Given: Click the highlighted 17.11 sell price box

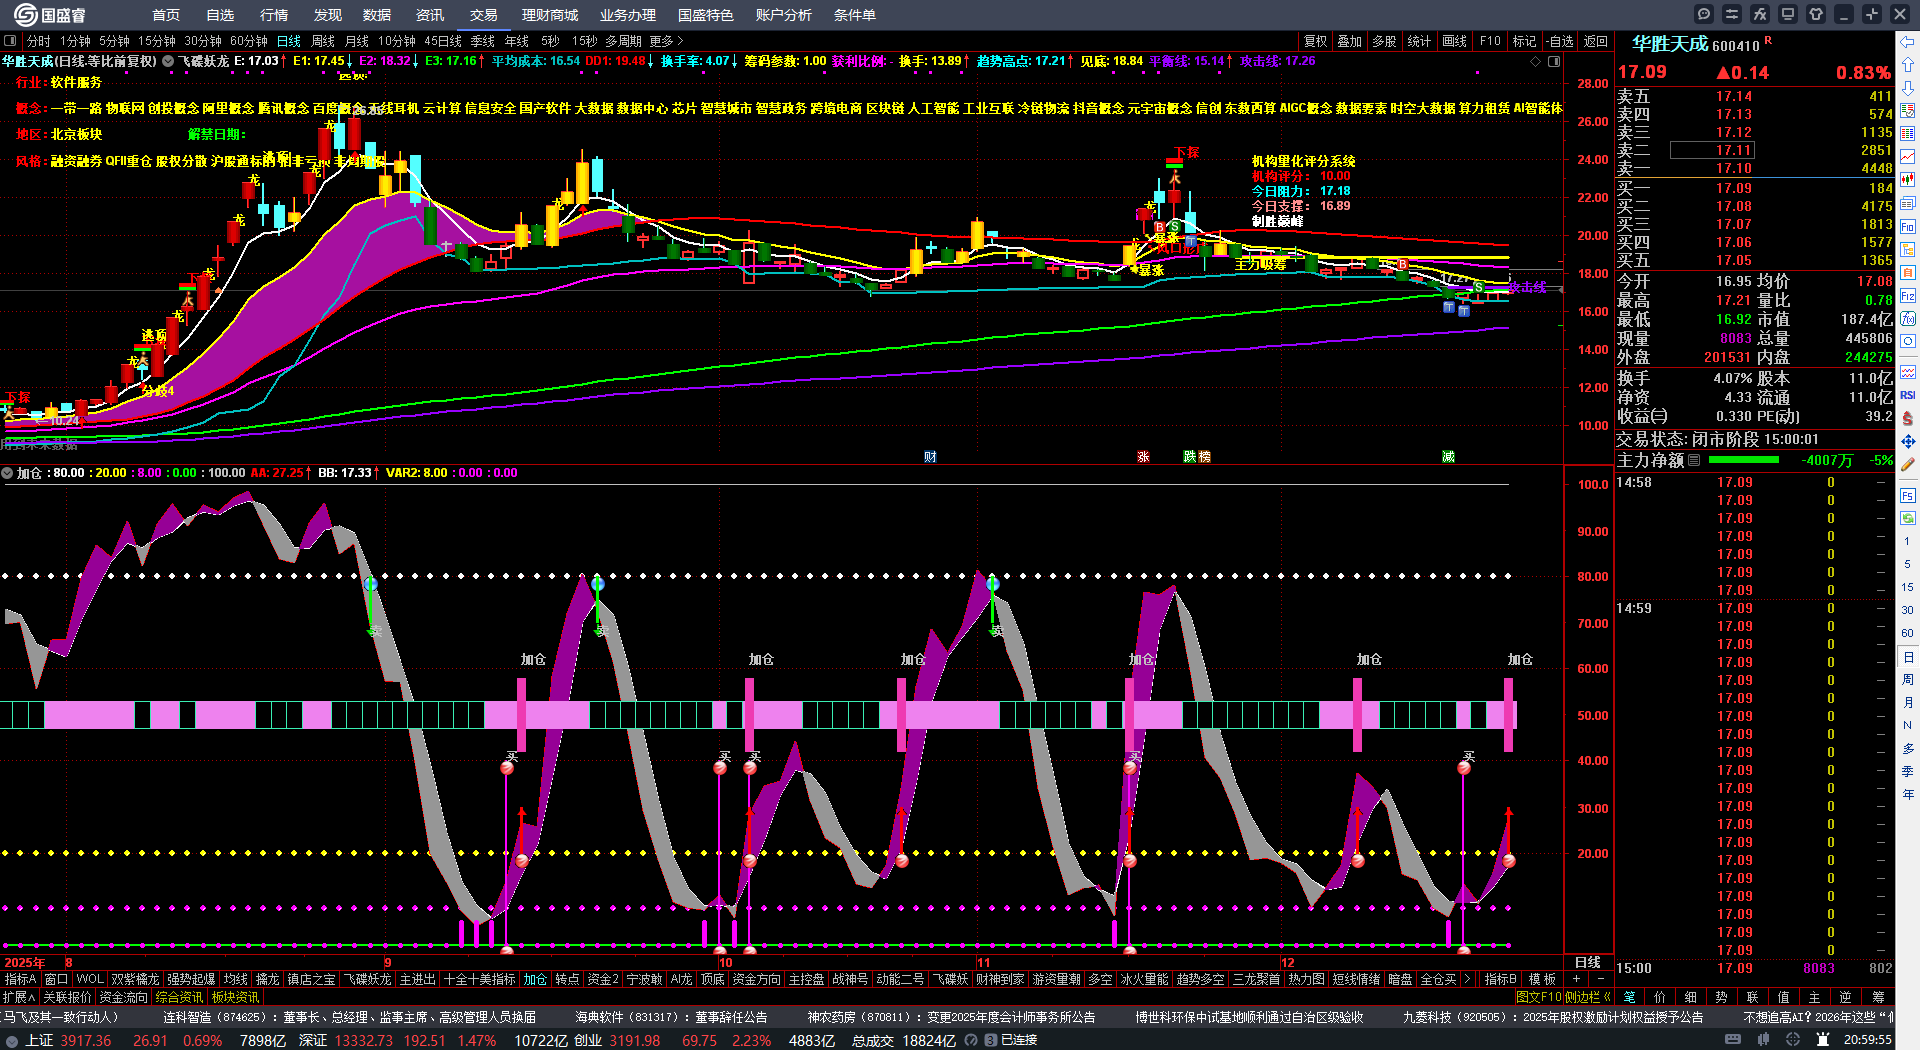Looking at the screenshot, I should (1711, 150).
